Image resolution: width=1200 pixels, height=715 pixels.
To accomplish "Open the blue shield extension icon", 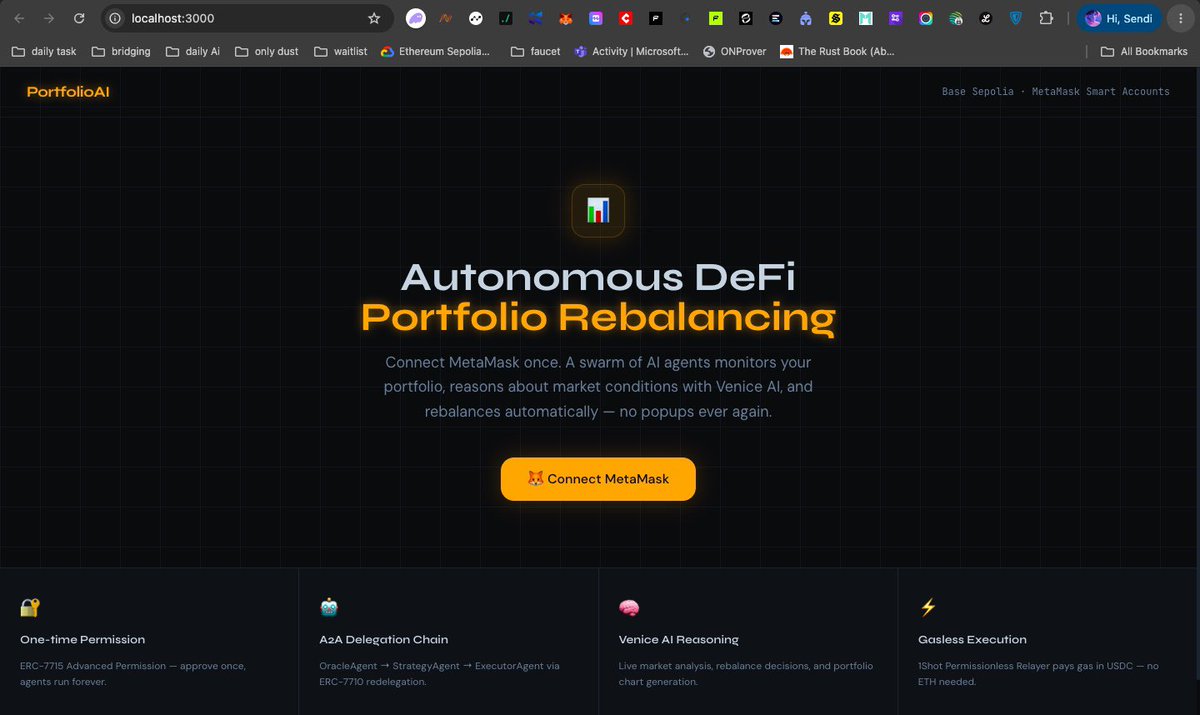I will [1016, 18].
